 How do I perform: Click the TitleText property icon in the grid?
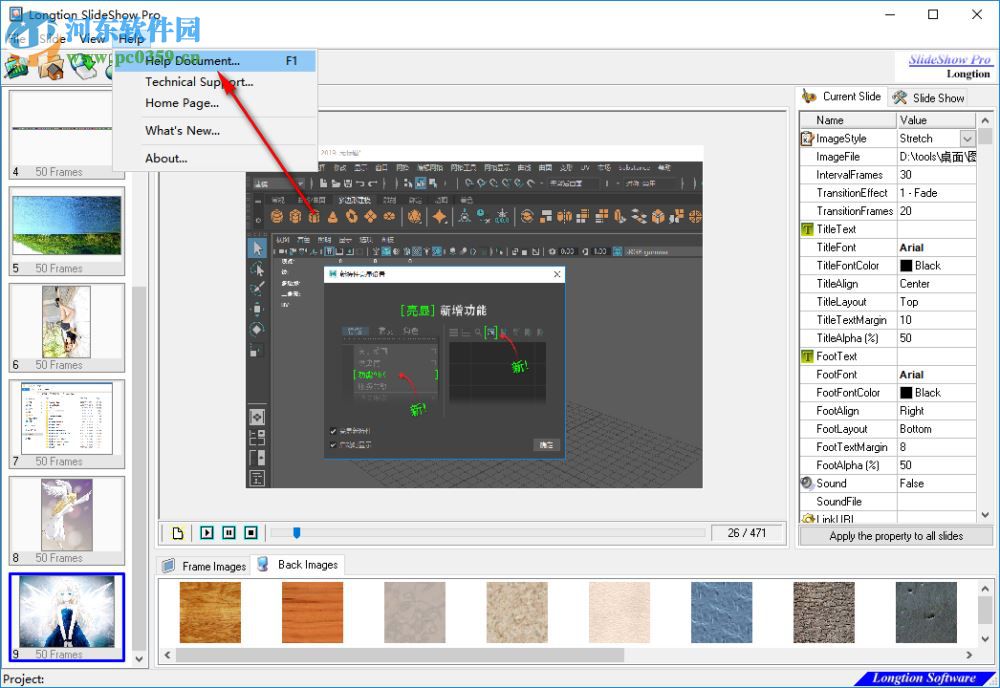[x=808, y=229]
